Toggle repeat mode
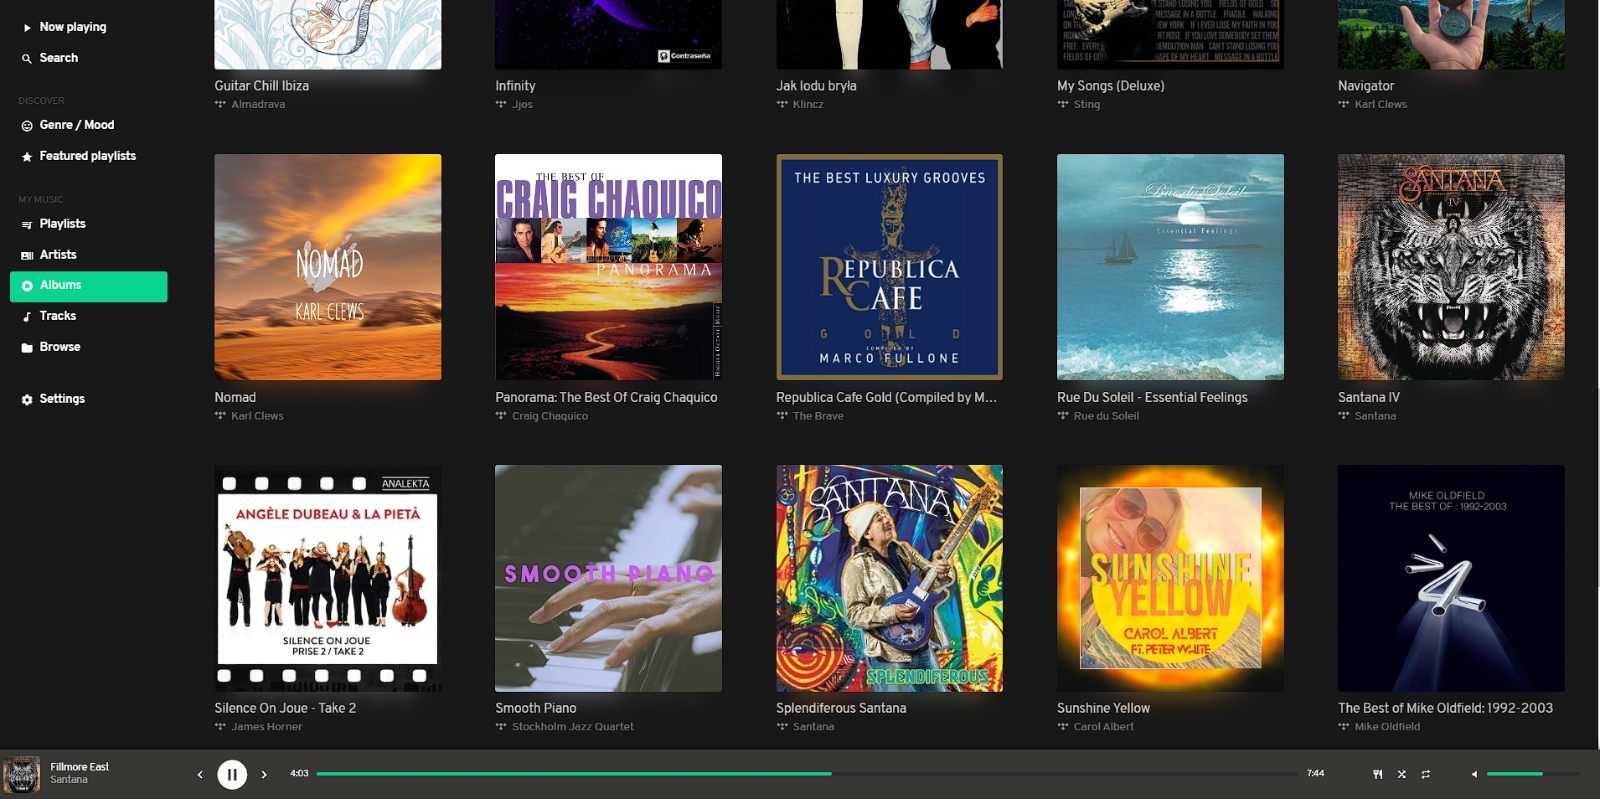Screen dimensions: 1600x799 [1426, 774]
